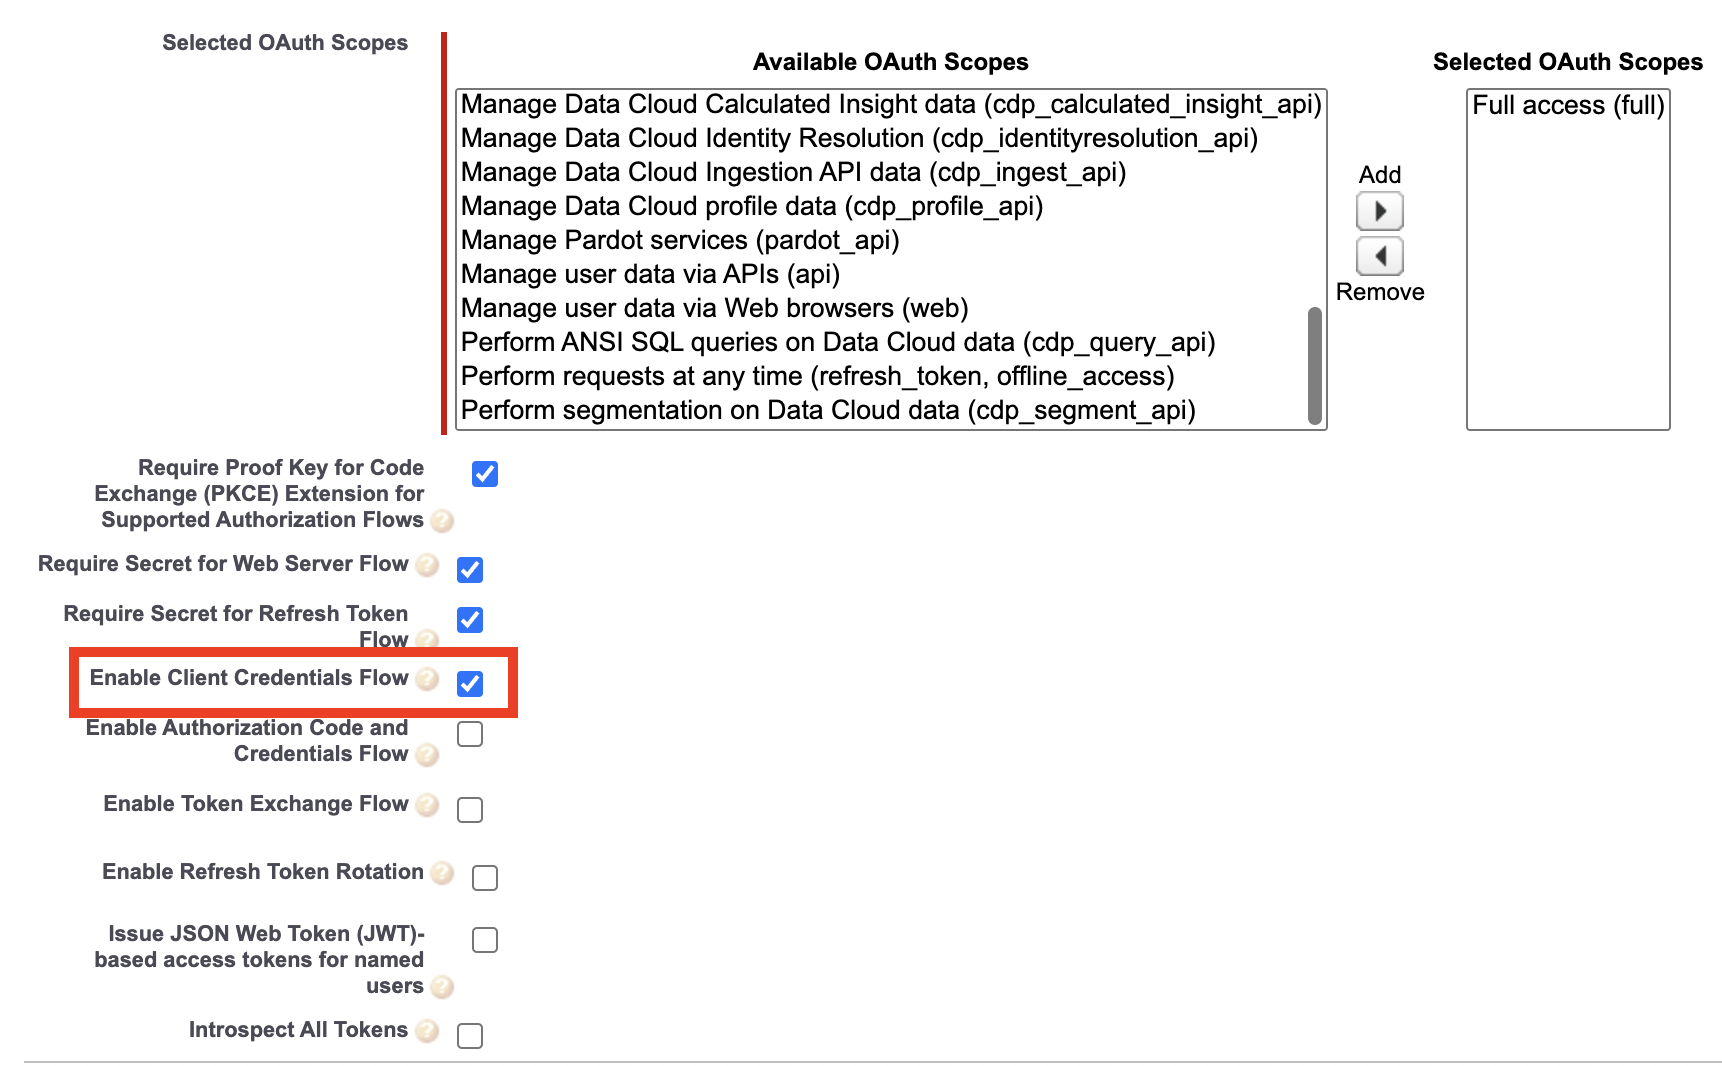Screen dimensions: 1722x1066
Task: Open help icon for Refresh Token Rotation
Action: [442, 873]
